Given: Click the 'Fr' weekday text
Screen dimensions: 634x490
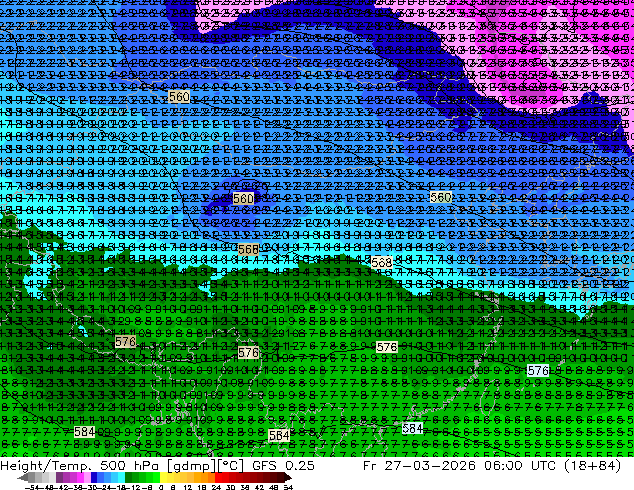Looking at the screenshot, I should pos(369,465).
